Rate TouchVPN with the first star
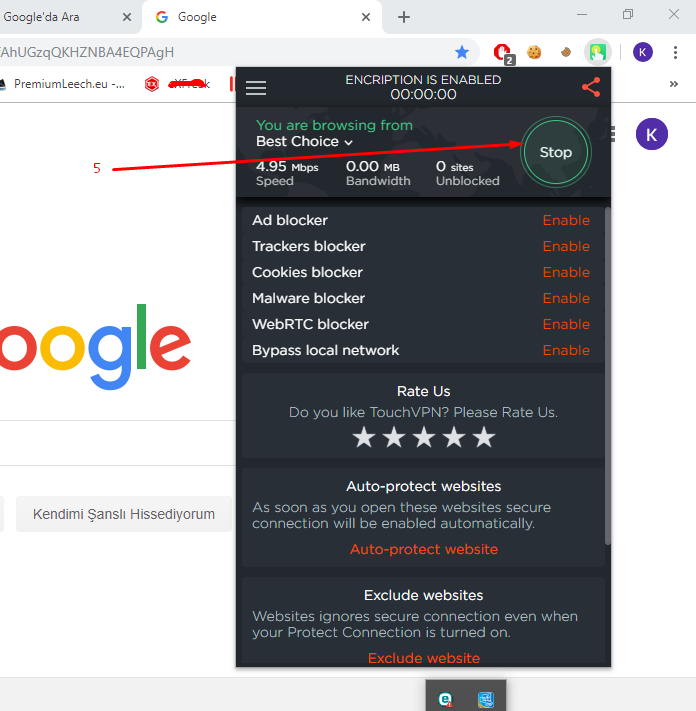This screenshot has width=696, height=711. click(364, 437)
